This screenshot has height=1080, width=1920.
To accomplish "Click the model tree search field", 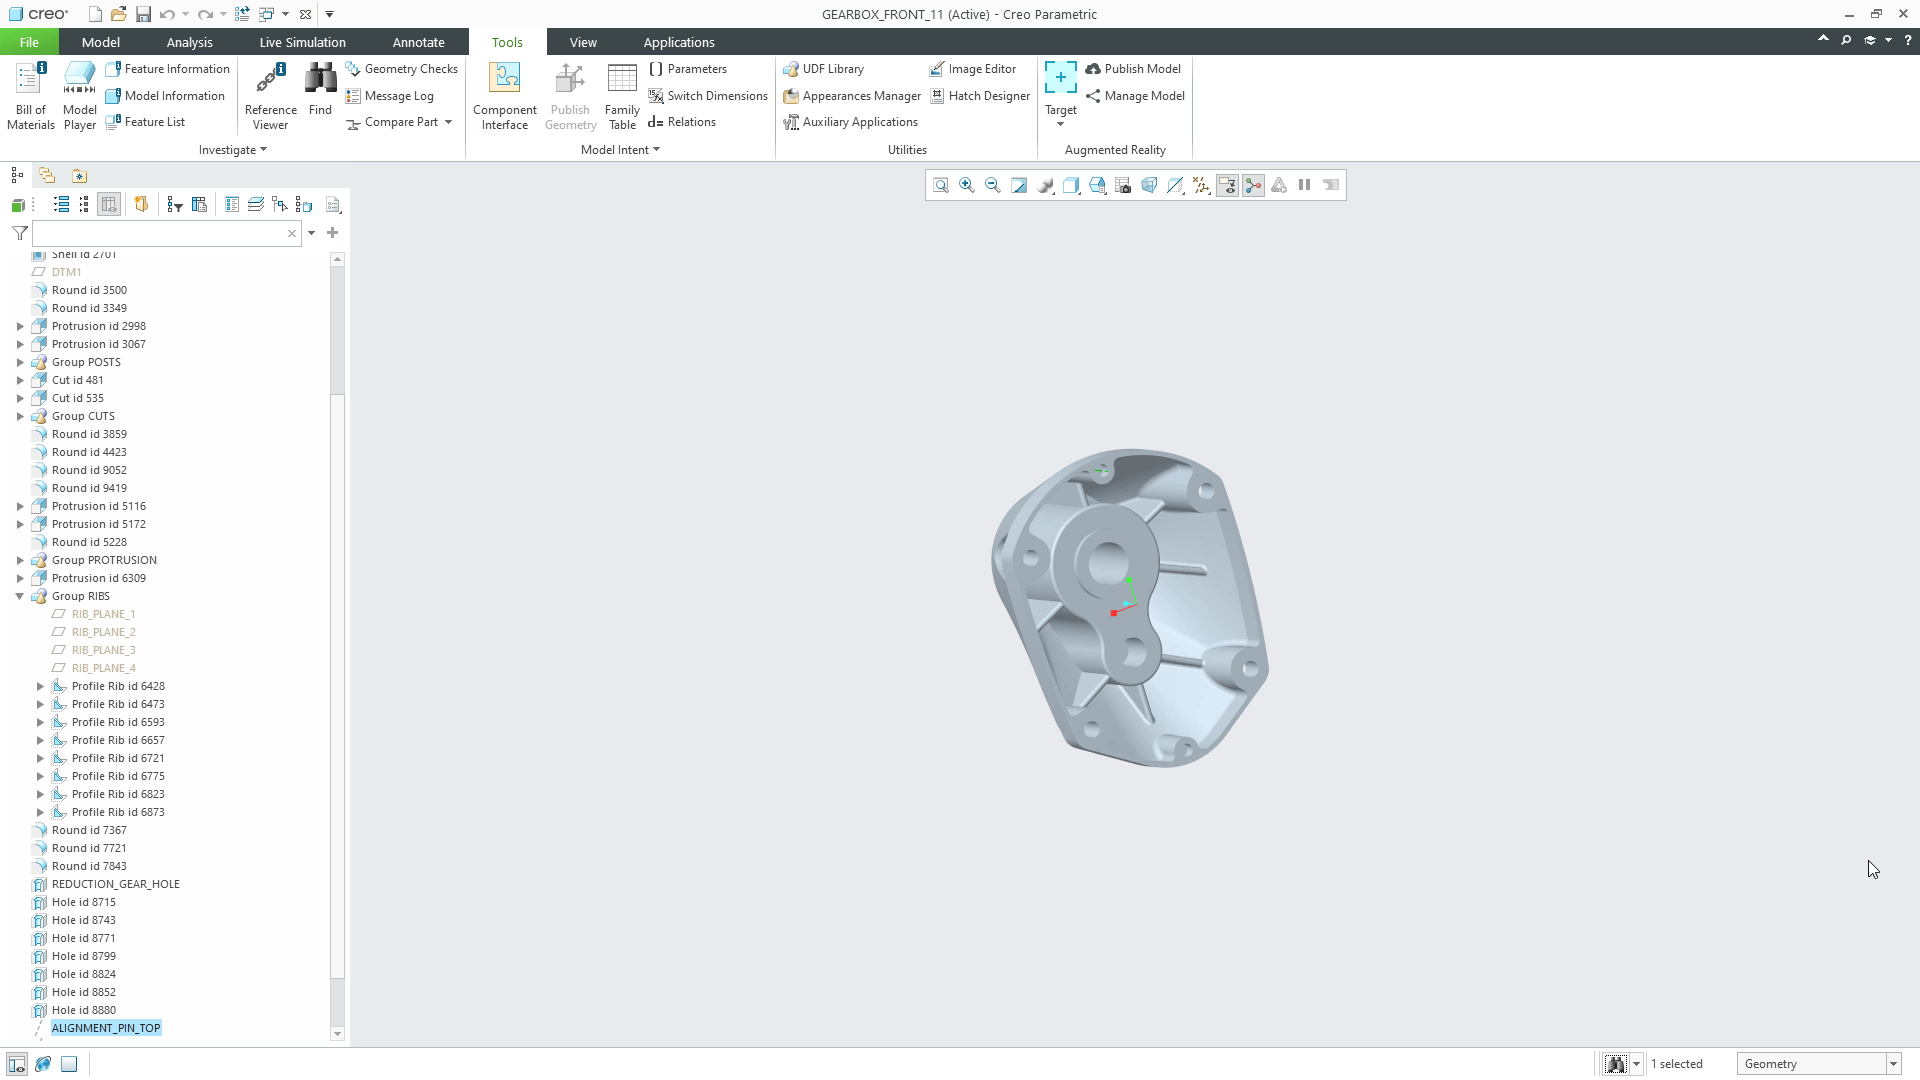I will click(x=166, y=233).
